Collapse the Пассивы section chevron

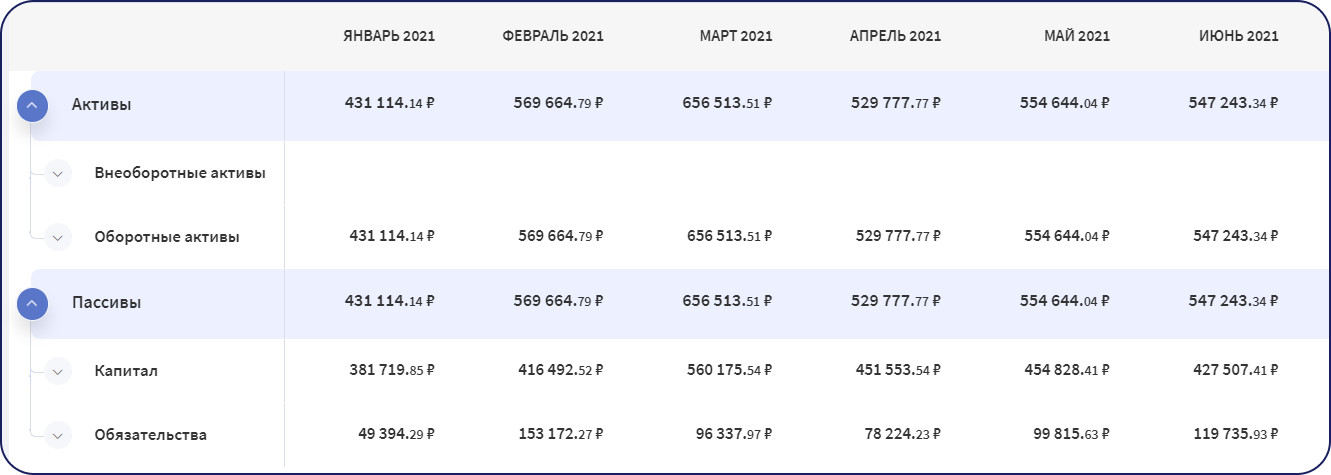tap(32, 302)
